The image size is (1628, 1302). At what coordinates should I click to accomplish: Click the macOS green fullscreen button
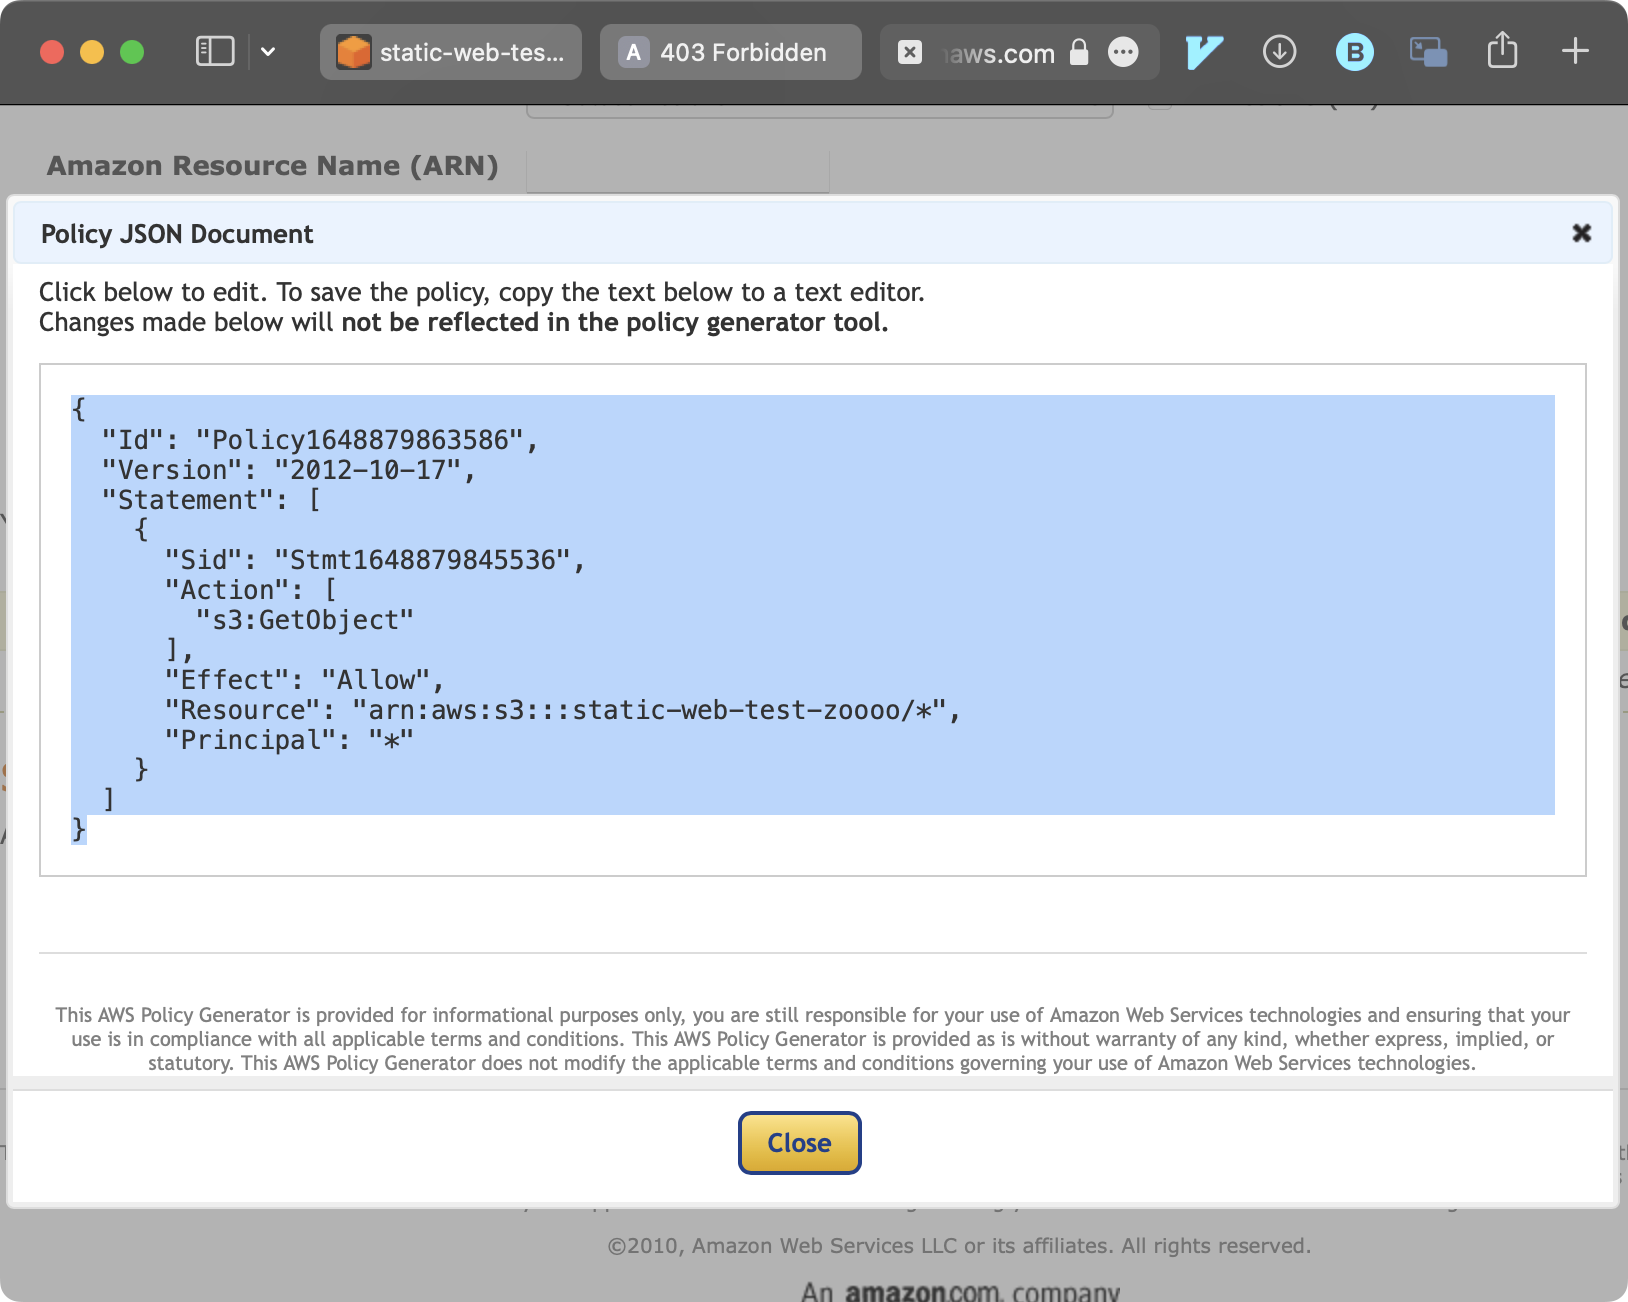pos(132,52)
